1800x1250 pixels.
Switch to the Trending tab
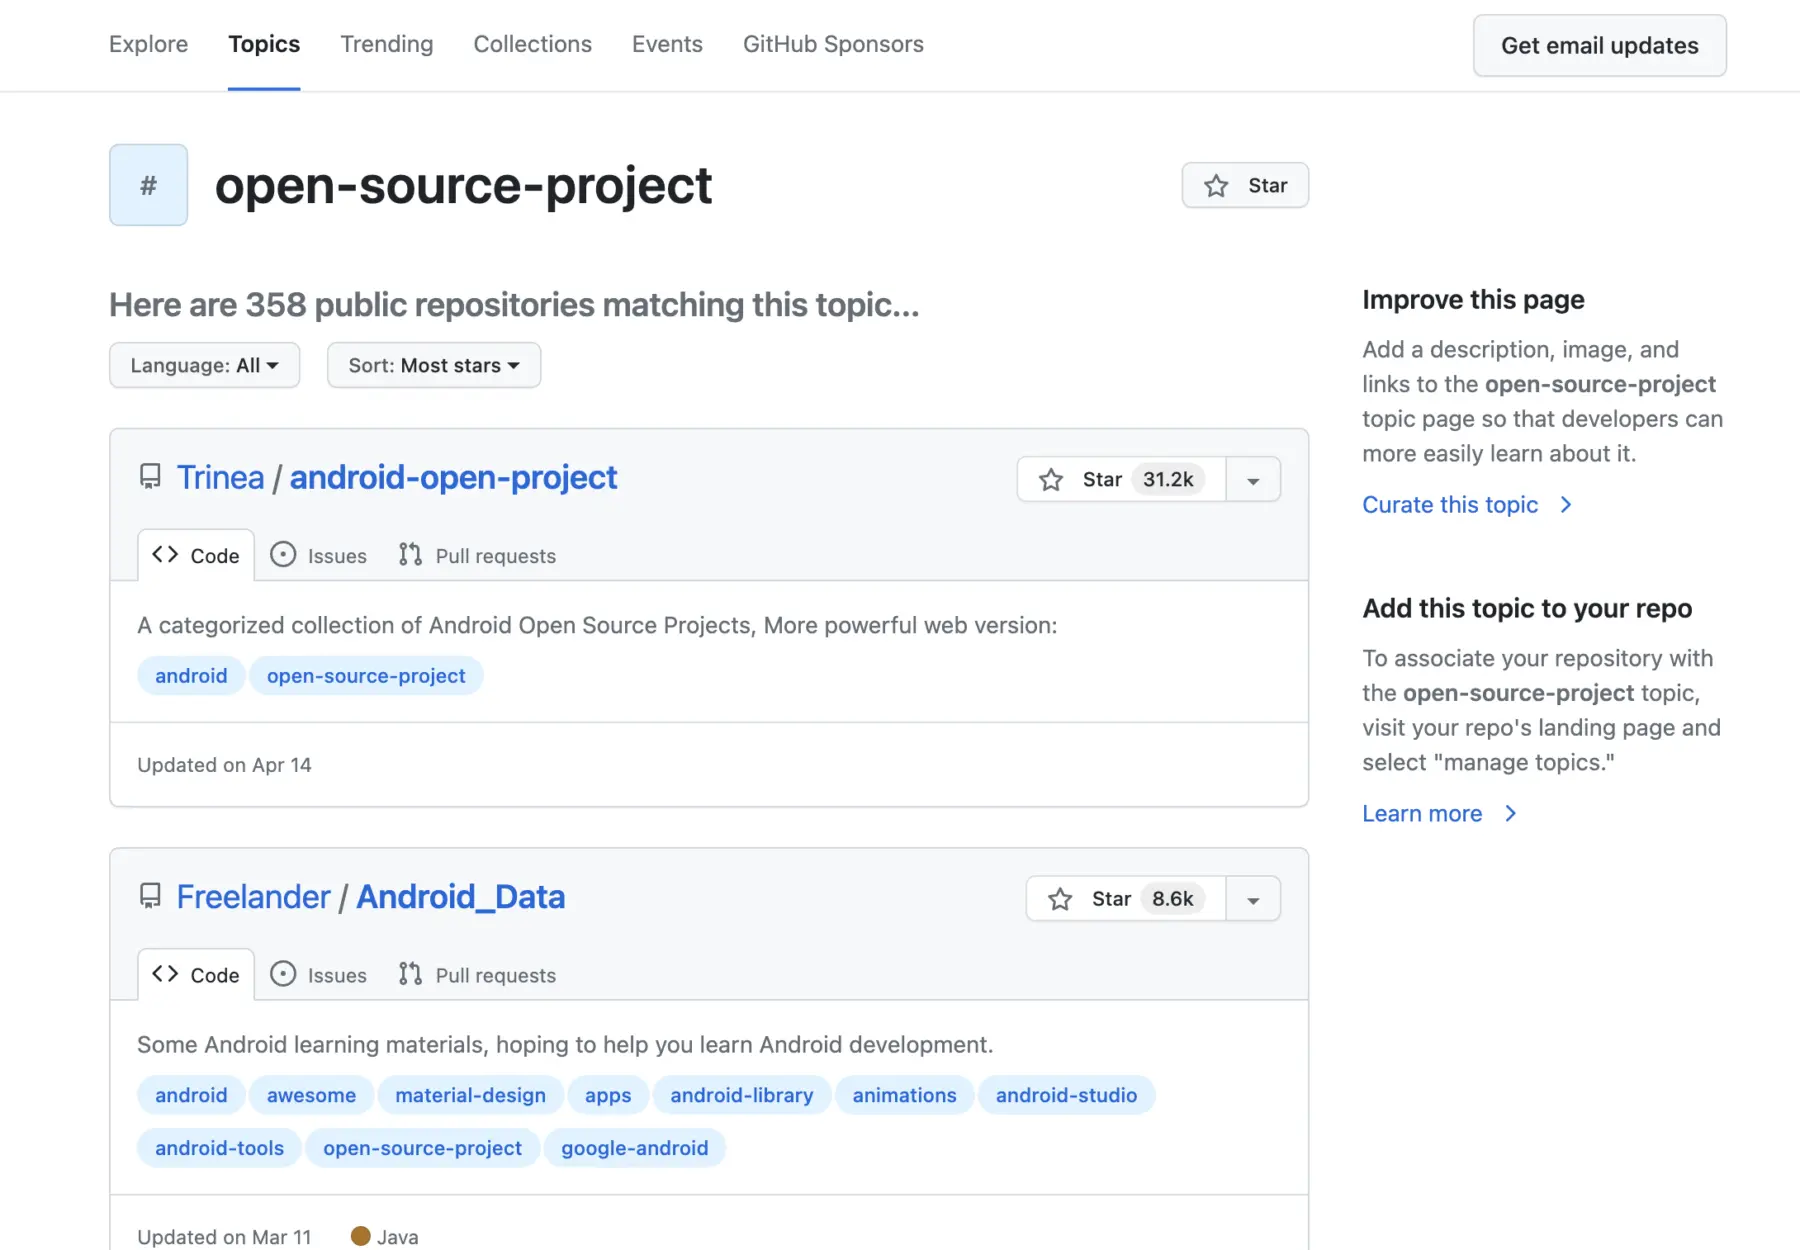click(386, 44)
